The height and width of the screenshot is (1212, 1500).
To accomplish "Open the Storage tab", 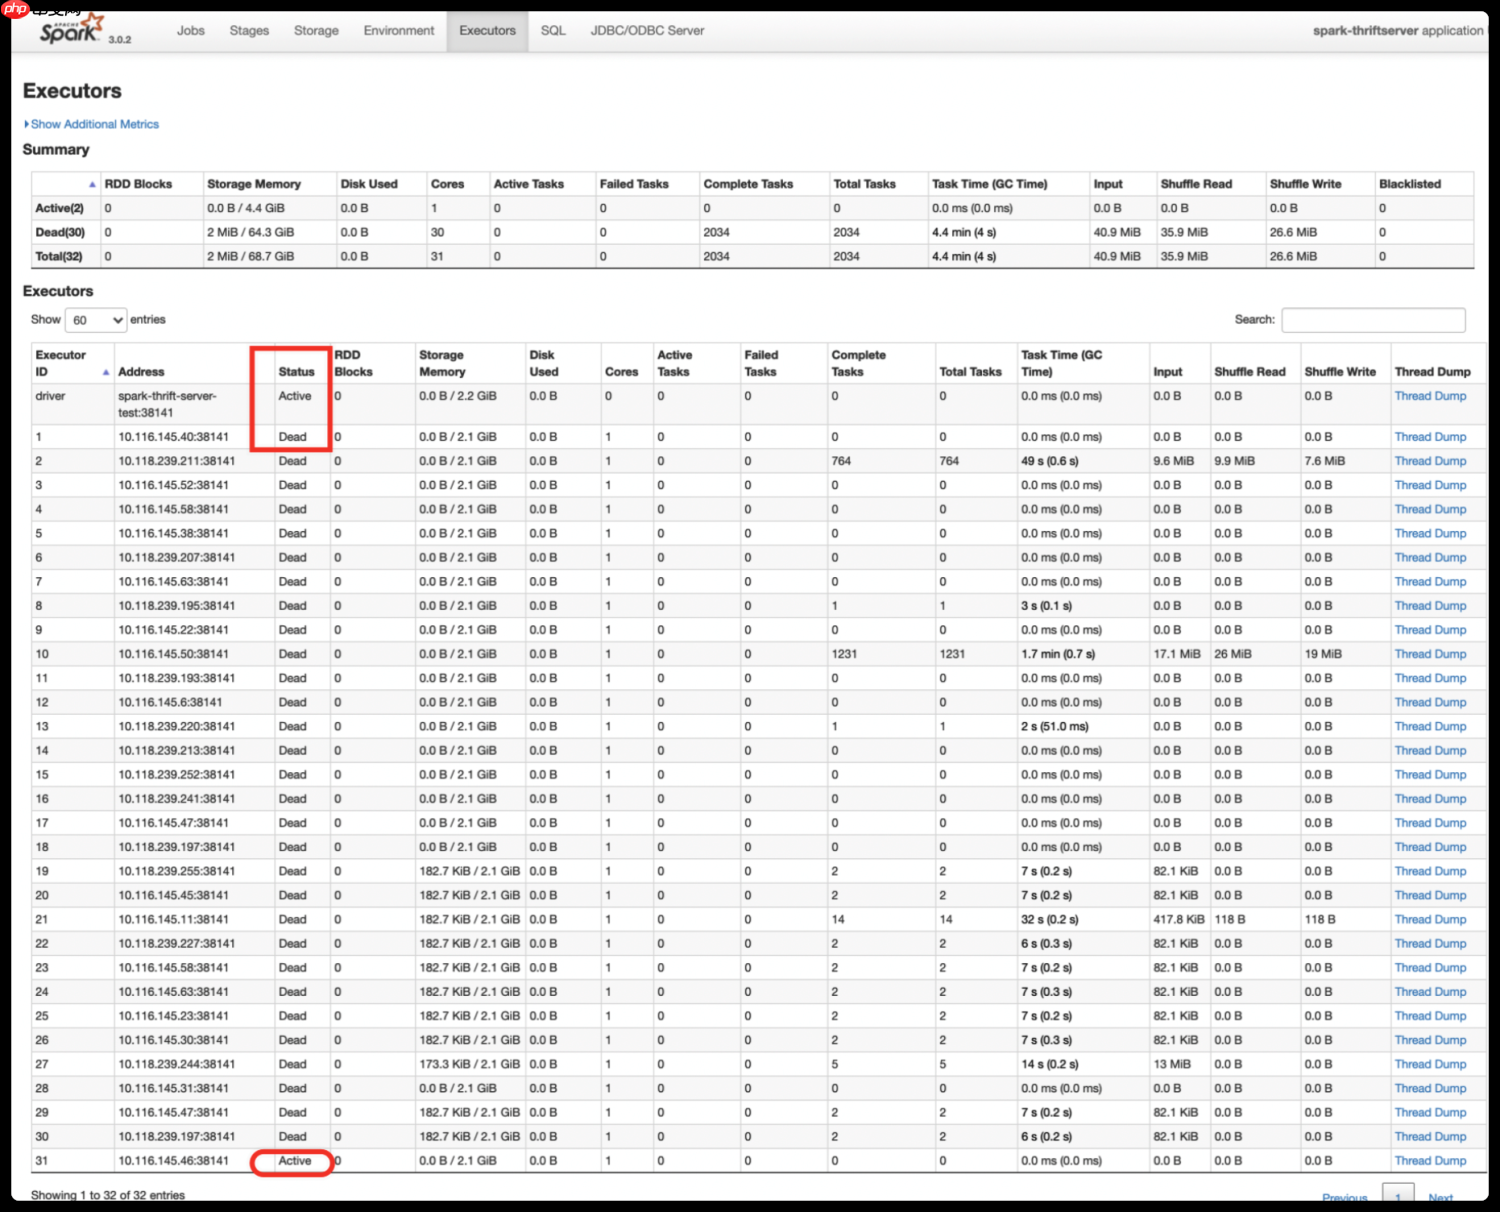I will [x=315, y=30].
